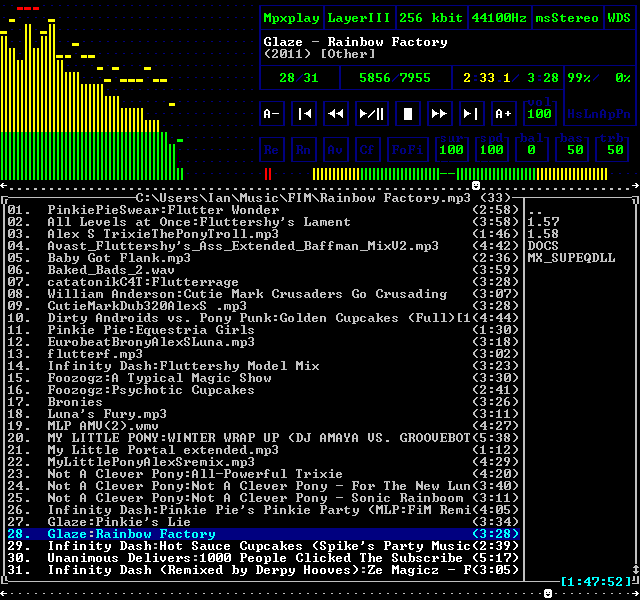
Task: Select track 22 MyLittlePonyAlexSremix.mp3
Action: pyautogui.click(x=263, y=462)
